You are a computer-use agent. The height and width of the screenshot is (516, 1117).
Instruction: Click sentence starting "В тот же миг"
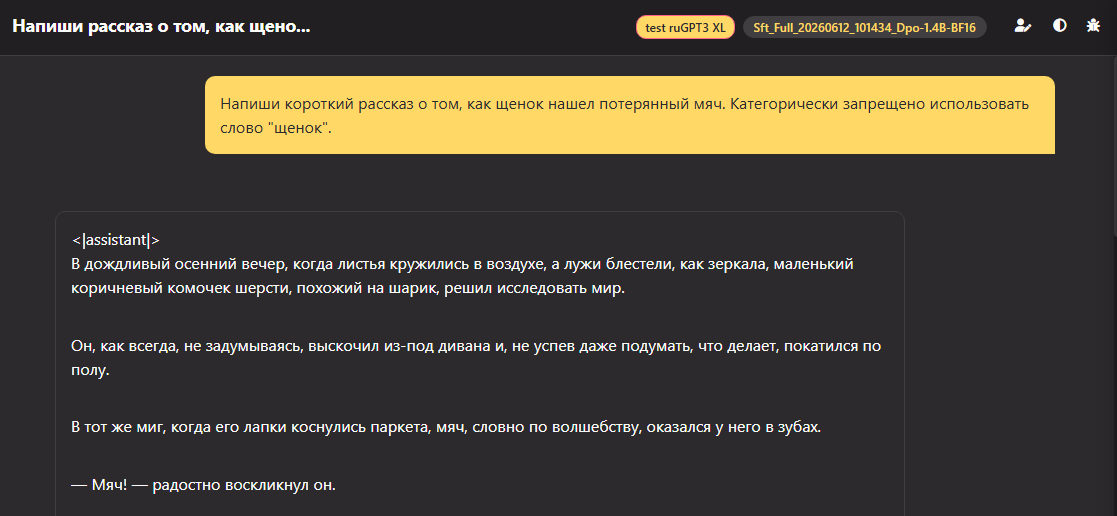click(x=446, y=428)
